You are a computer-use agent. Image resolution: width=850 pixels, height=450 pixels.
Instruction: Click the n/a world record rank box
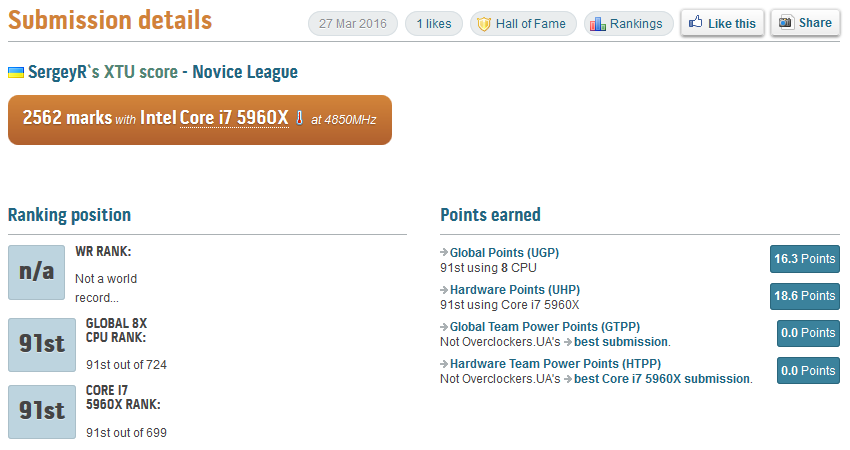click(x=36, y=272)
